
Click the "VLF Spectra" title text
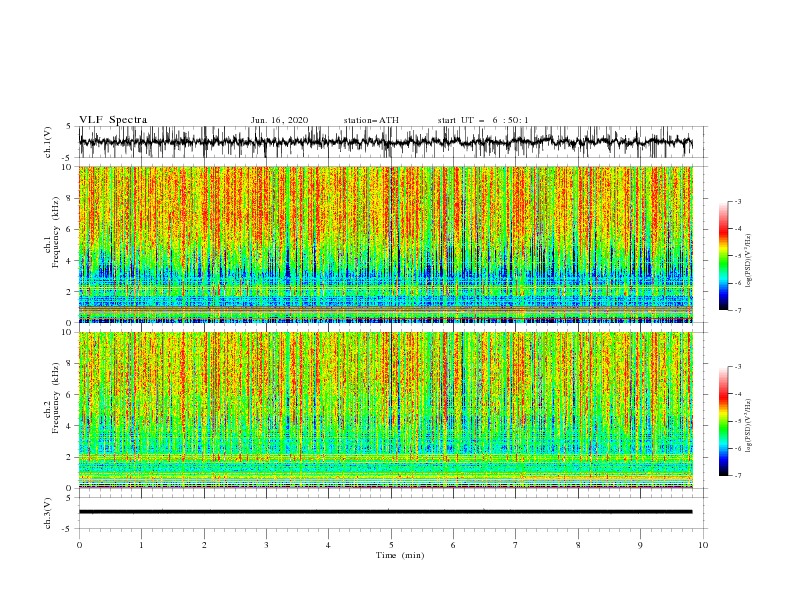click(113, 120)
